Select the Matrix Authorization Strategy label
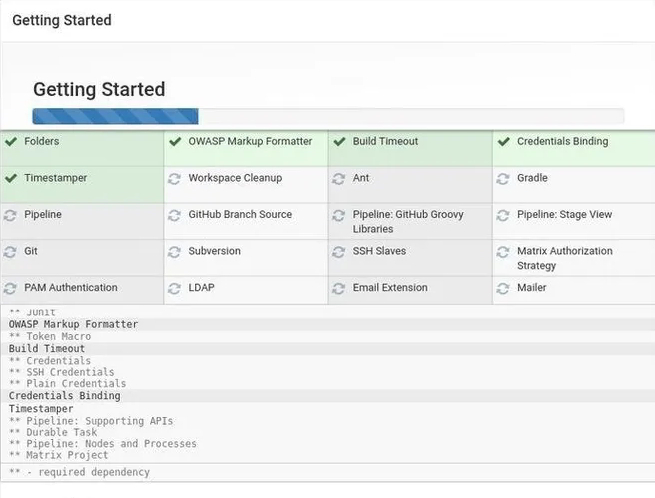This screenshot has height=498, width=655. 565,258
